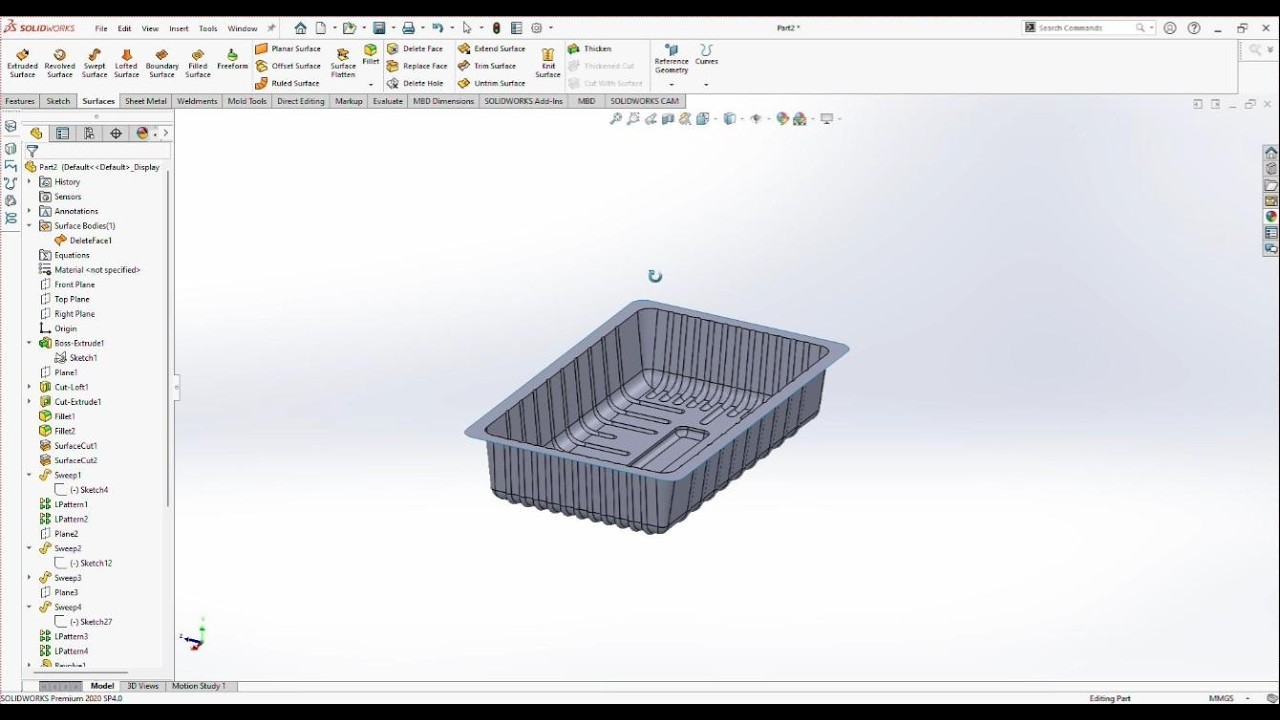Collapse the Surface Bodies(1) node
The width and height of the screenshot is (1280, 720).
pyautogui.click(x=29, y=226)
